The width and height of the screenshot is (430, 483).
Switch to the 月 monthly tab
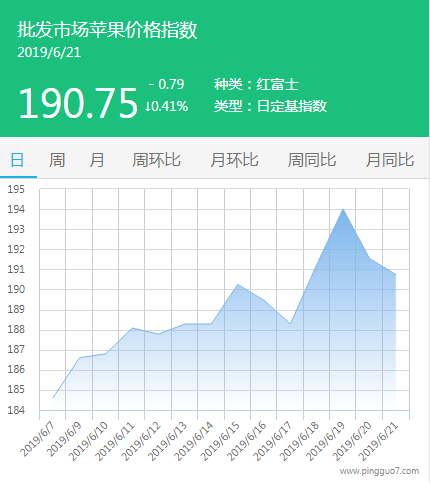point(97,160)
